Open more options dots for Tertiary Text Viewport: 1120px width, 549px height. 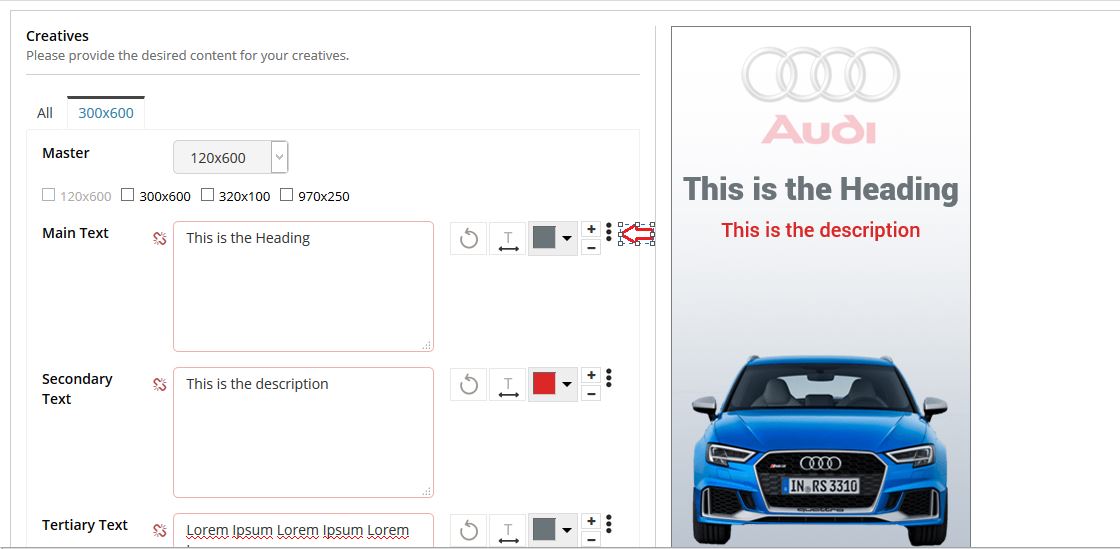pos(609,524)
